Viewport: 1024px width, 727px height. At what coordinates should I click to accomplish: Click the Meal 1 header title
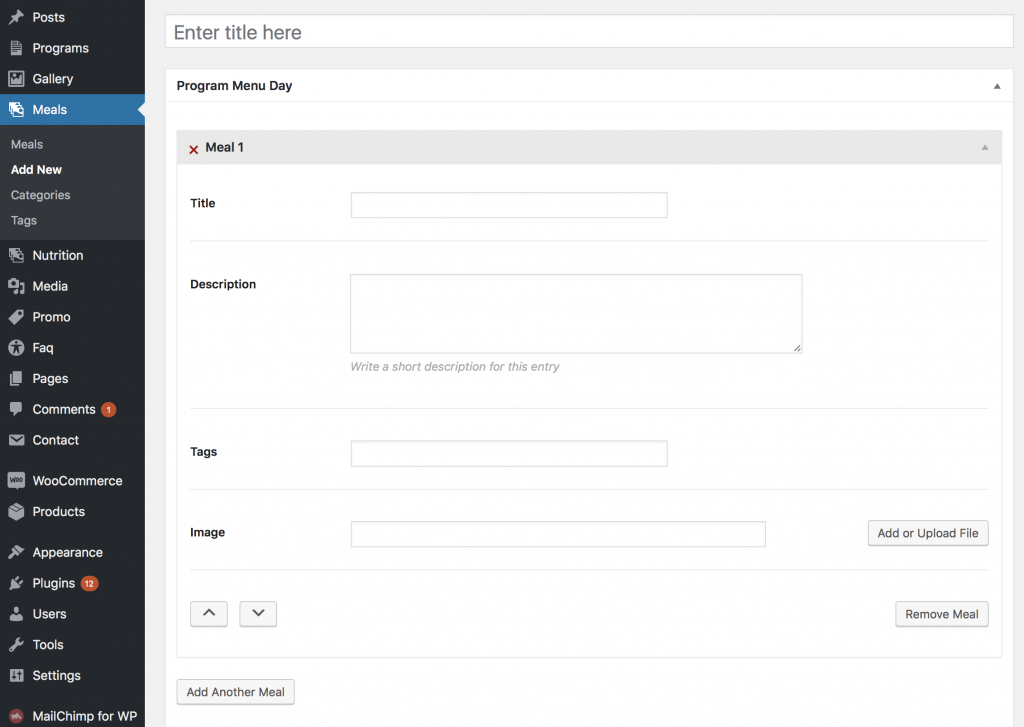click(224, 147)
